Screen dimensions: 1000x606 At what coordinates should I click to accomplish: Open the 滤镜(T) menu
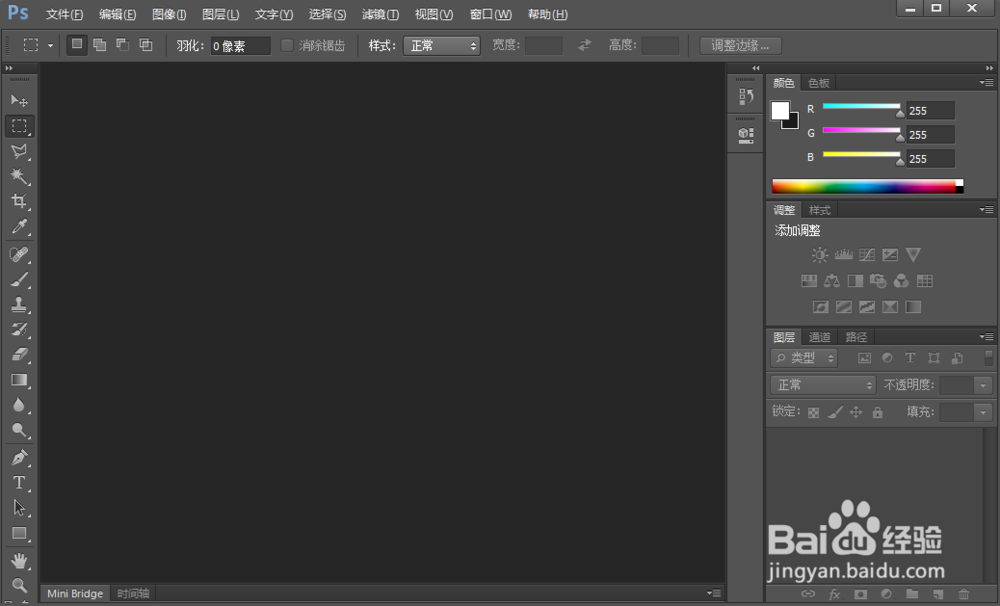click(x=380, y=14)
